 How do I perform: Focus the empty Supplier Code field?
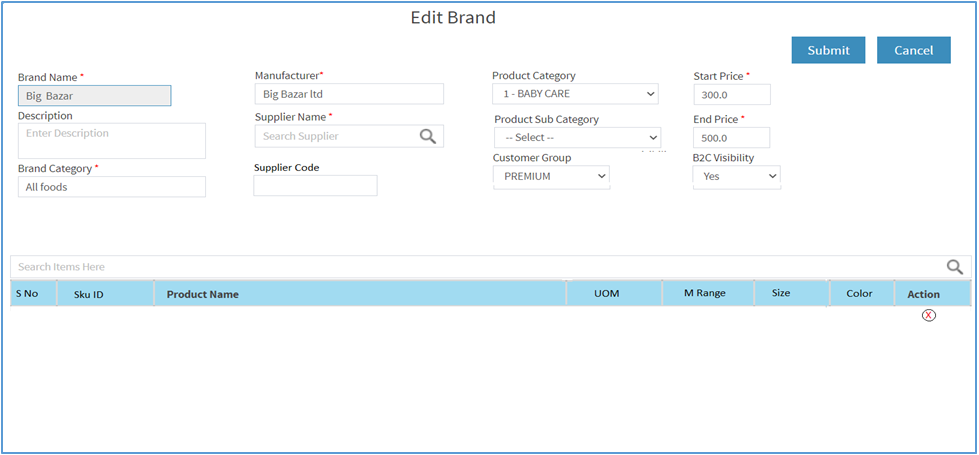click(315, 185)
